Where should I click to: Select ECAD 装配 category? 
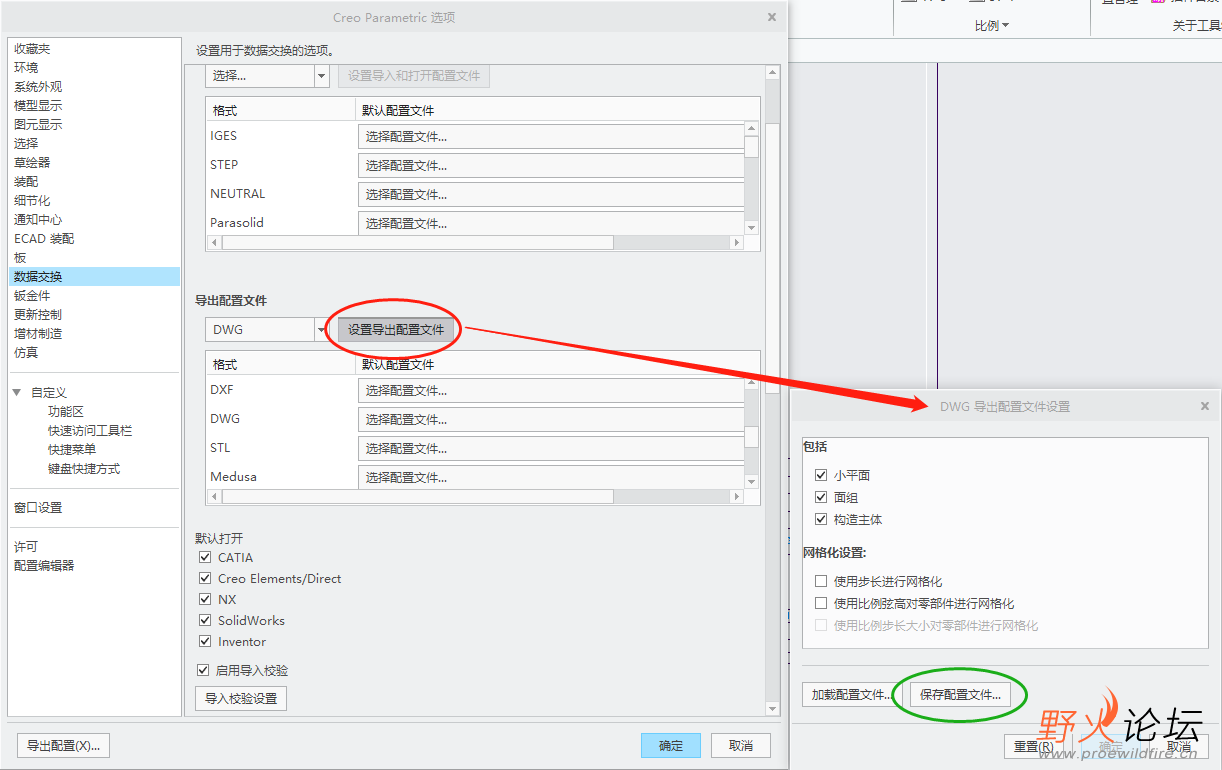(44, 239)
